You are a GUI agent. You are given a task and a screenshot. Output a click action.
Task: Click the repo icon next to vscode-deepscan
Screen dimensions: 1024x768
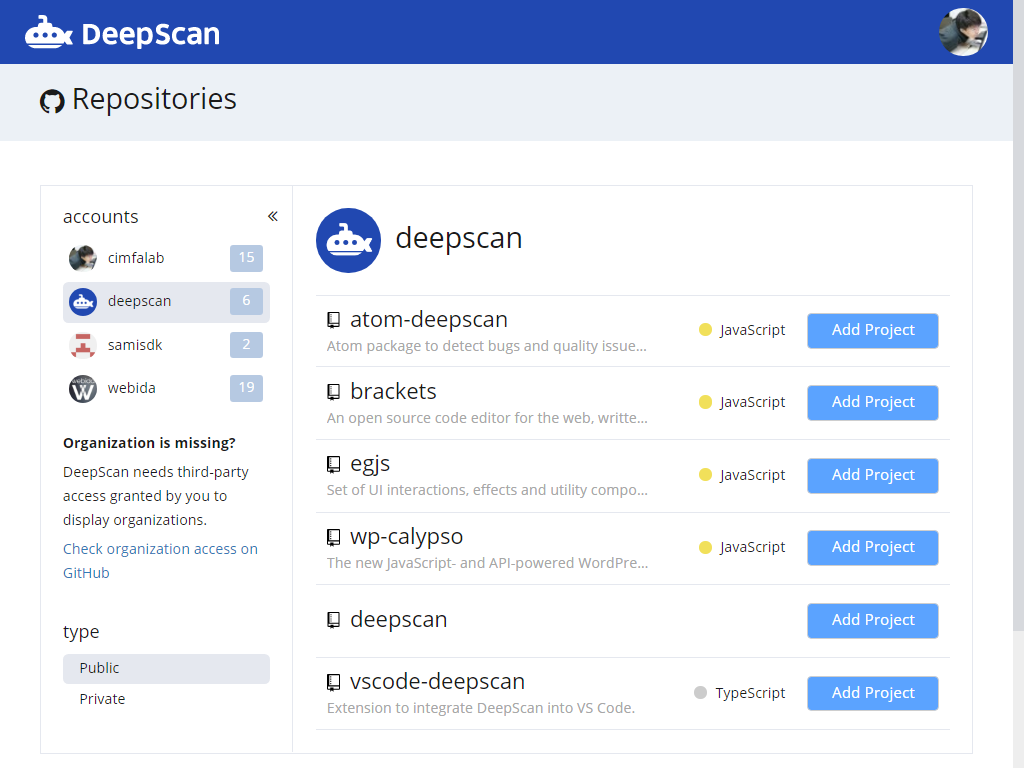click(334, 682)
